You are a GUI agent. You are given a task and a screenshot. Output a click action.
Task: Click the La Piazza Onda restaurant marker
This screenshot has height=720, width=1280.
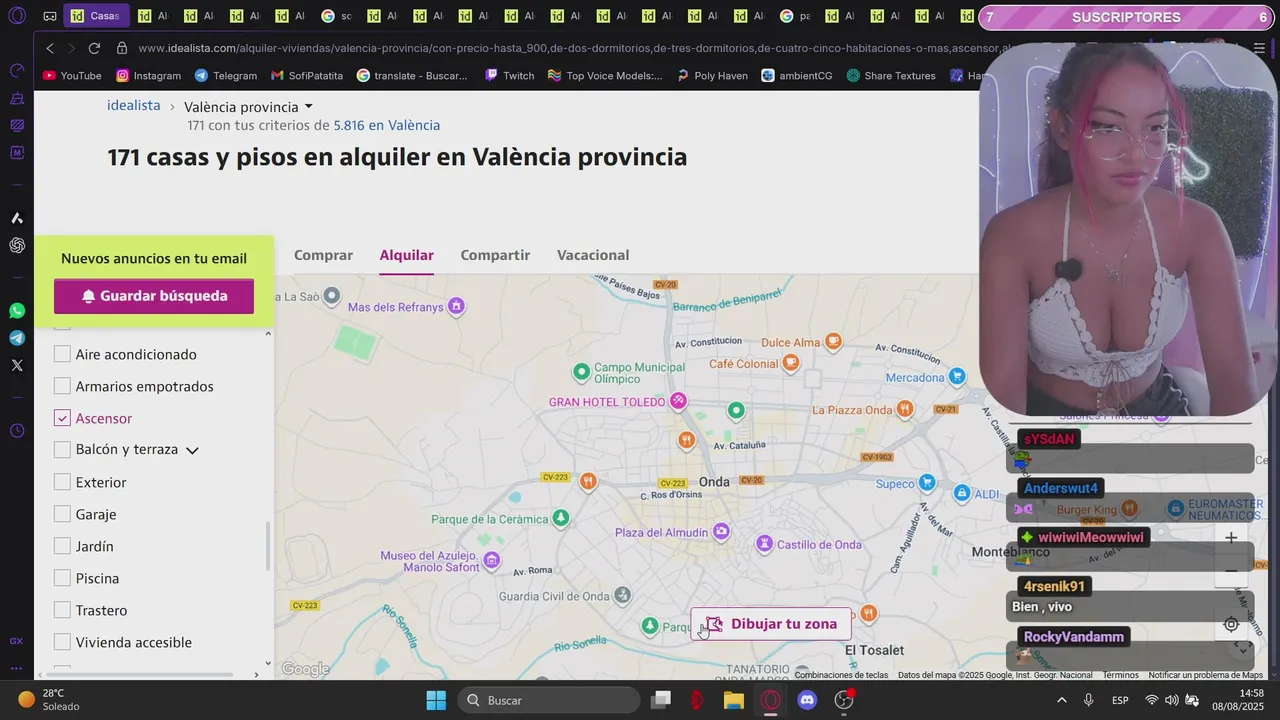point(905,409)
